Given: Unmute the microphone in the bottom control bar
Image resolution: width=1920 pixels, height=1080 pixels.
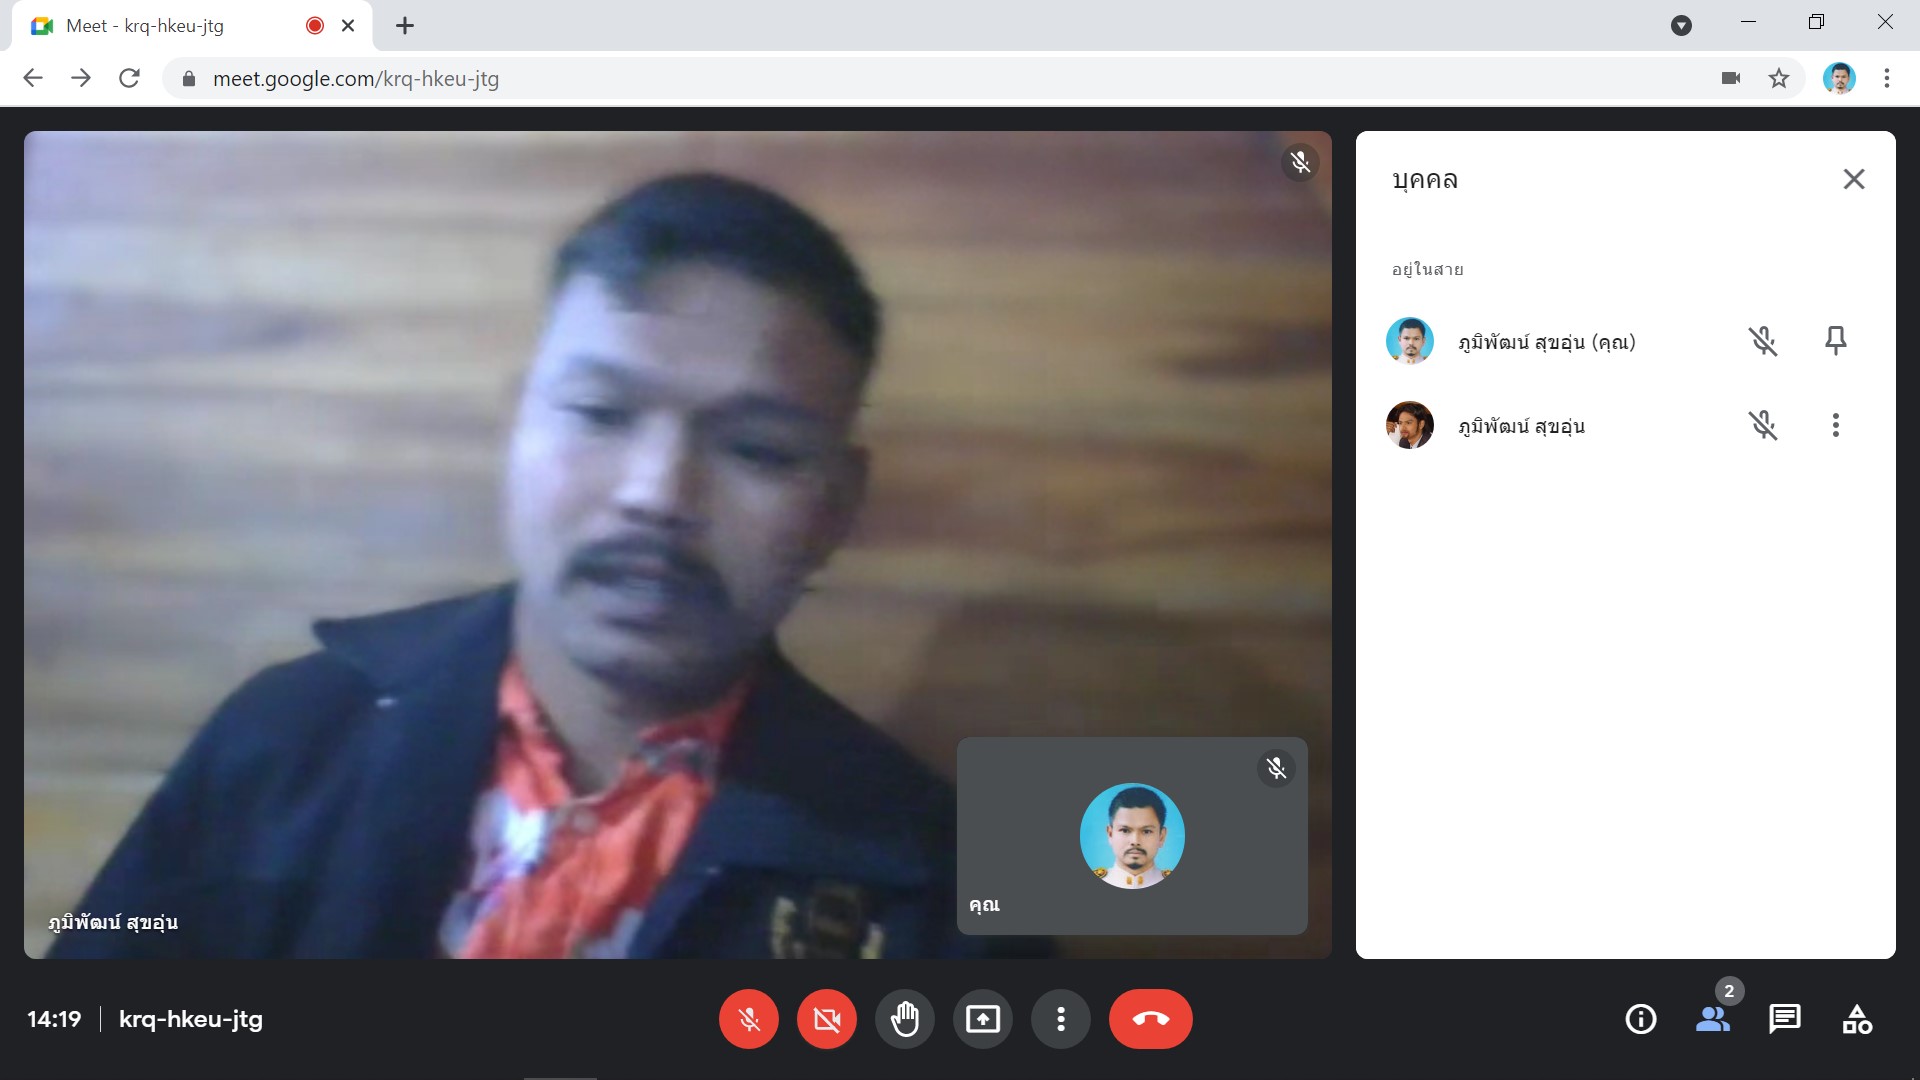Looking at the screenshot, I should (748, 1019).
